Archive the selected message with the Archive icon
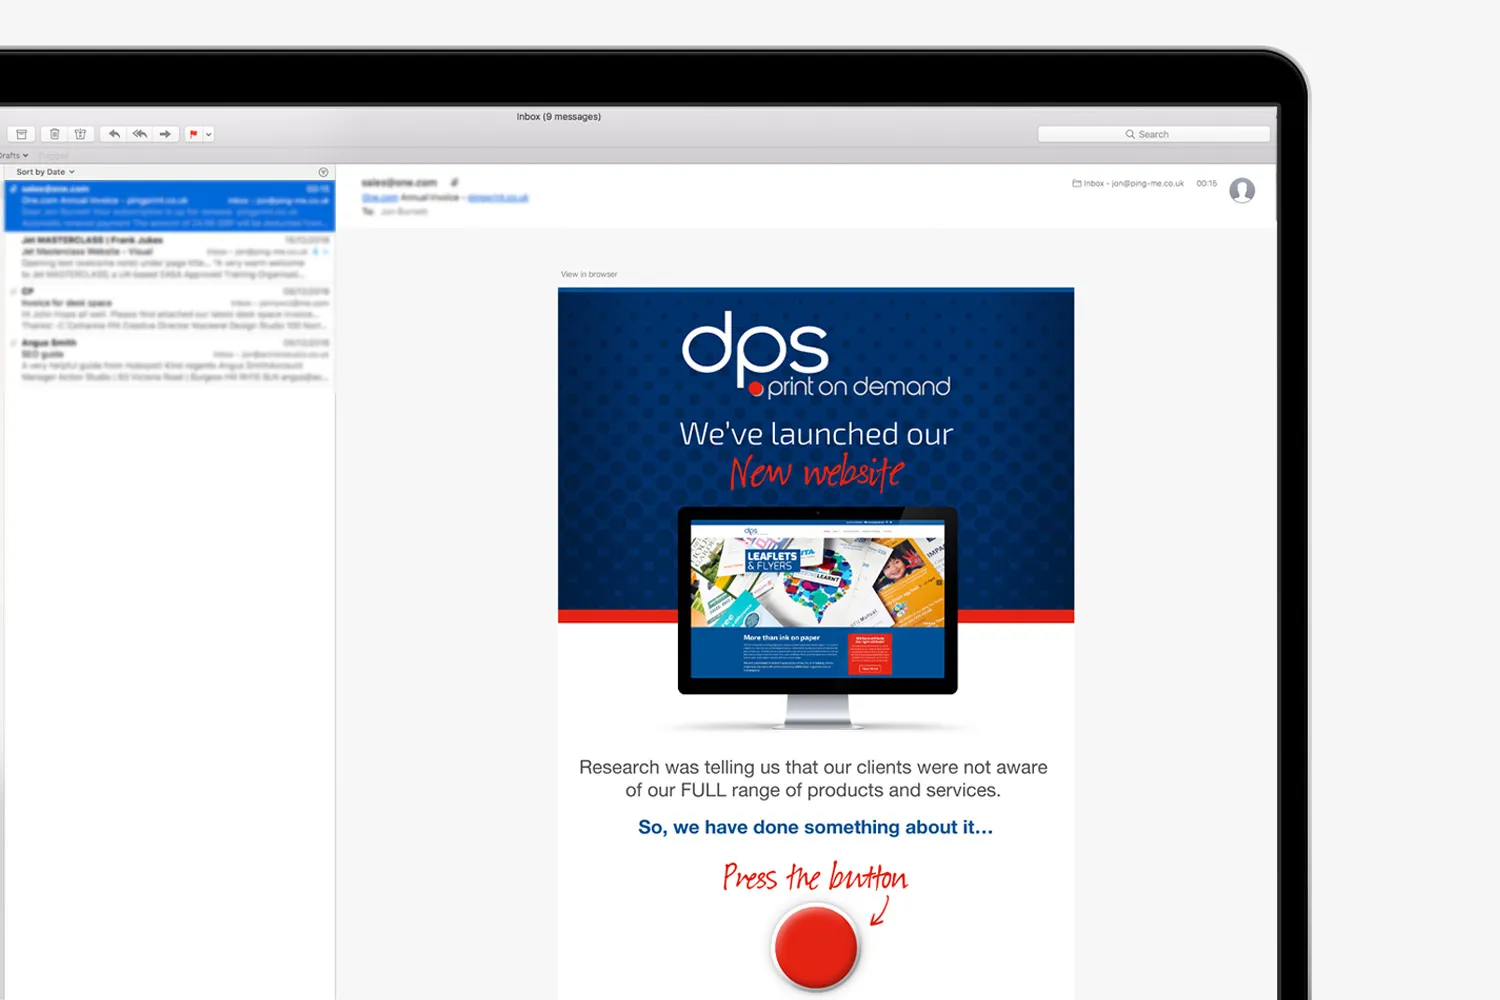1500x1000 pixels. (21, 134)
